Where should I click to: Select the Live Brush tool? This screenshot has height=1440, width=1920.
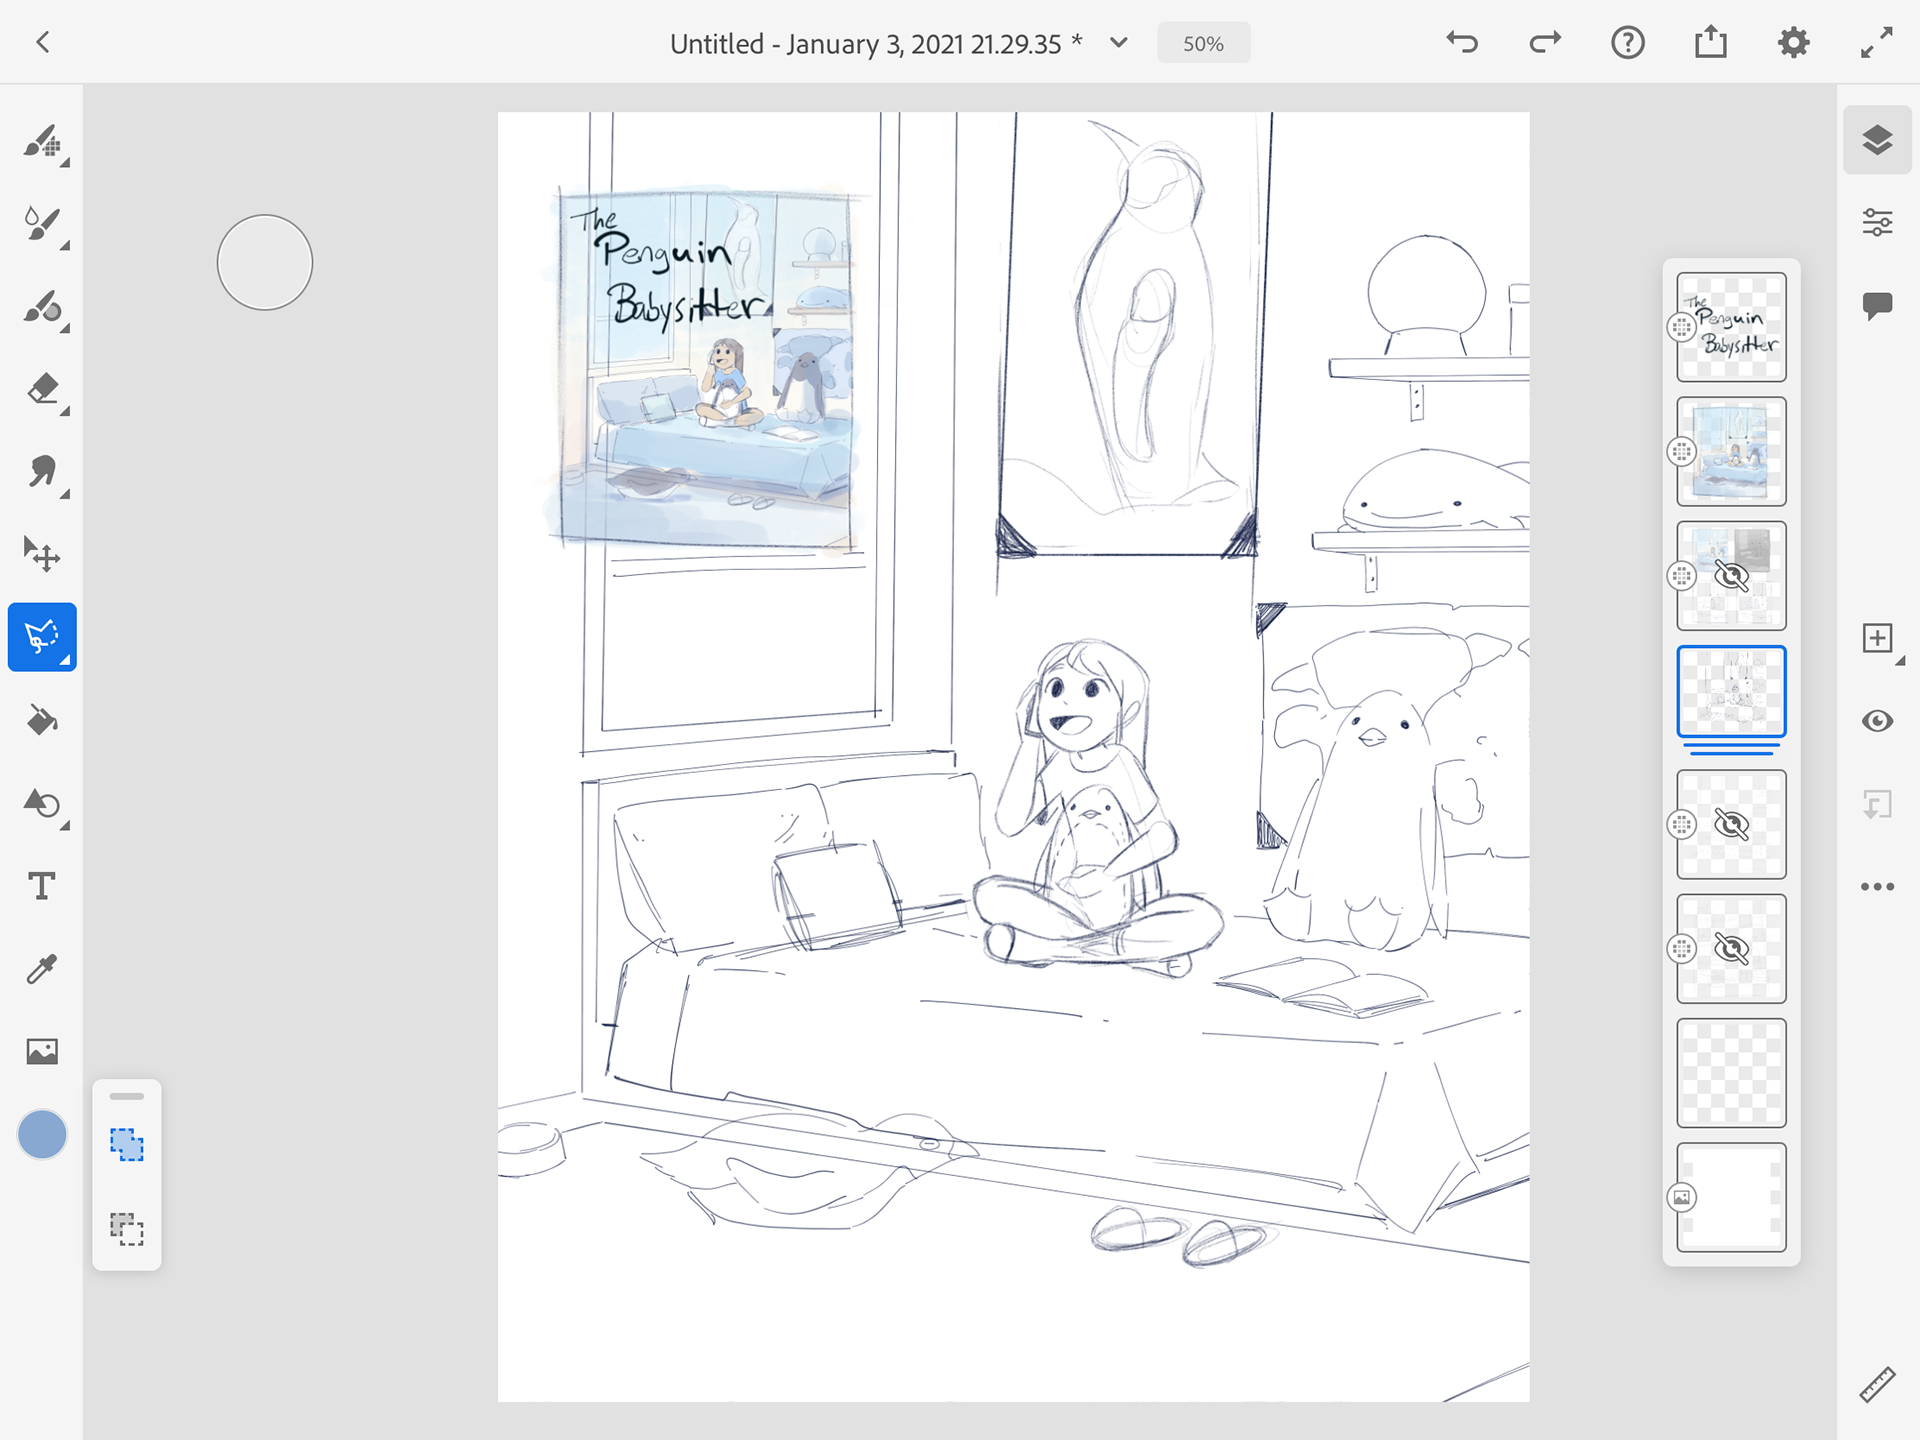point(42,224)
